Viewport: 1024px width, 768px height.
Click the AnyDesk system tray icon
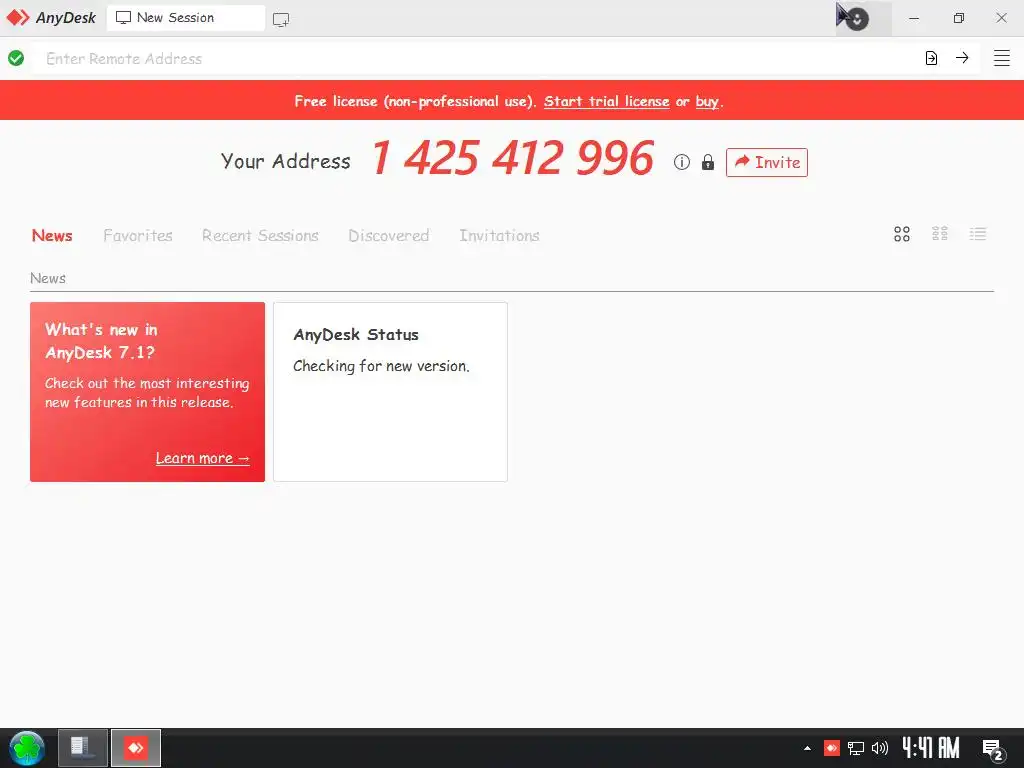[x=831, y=748]
